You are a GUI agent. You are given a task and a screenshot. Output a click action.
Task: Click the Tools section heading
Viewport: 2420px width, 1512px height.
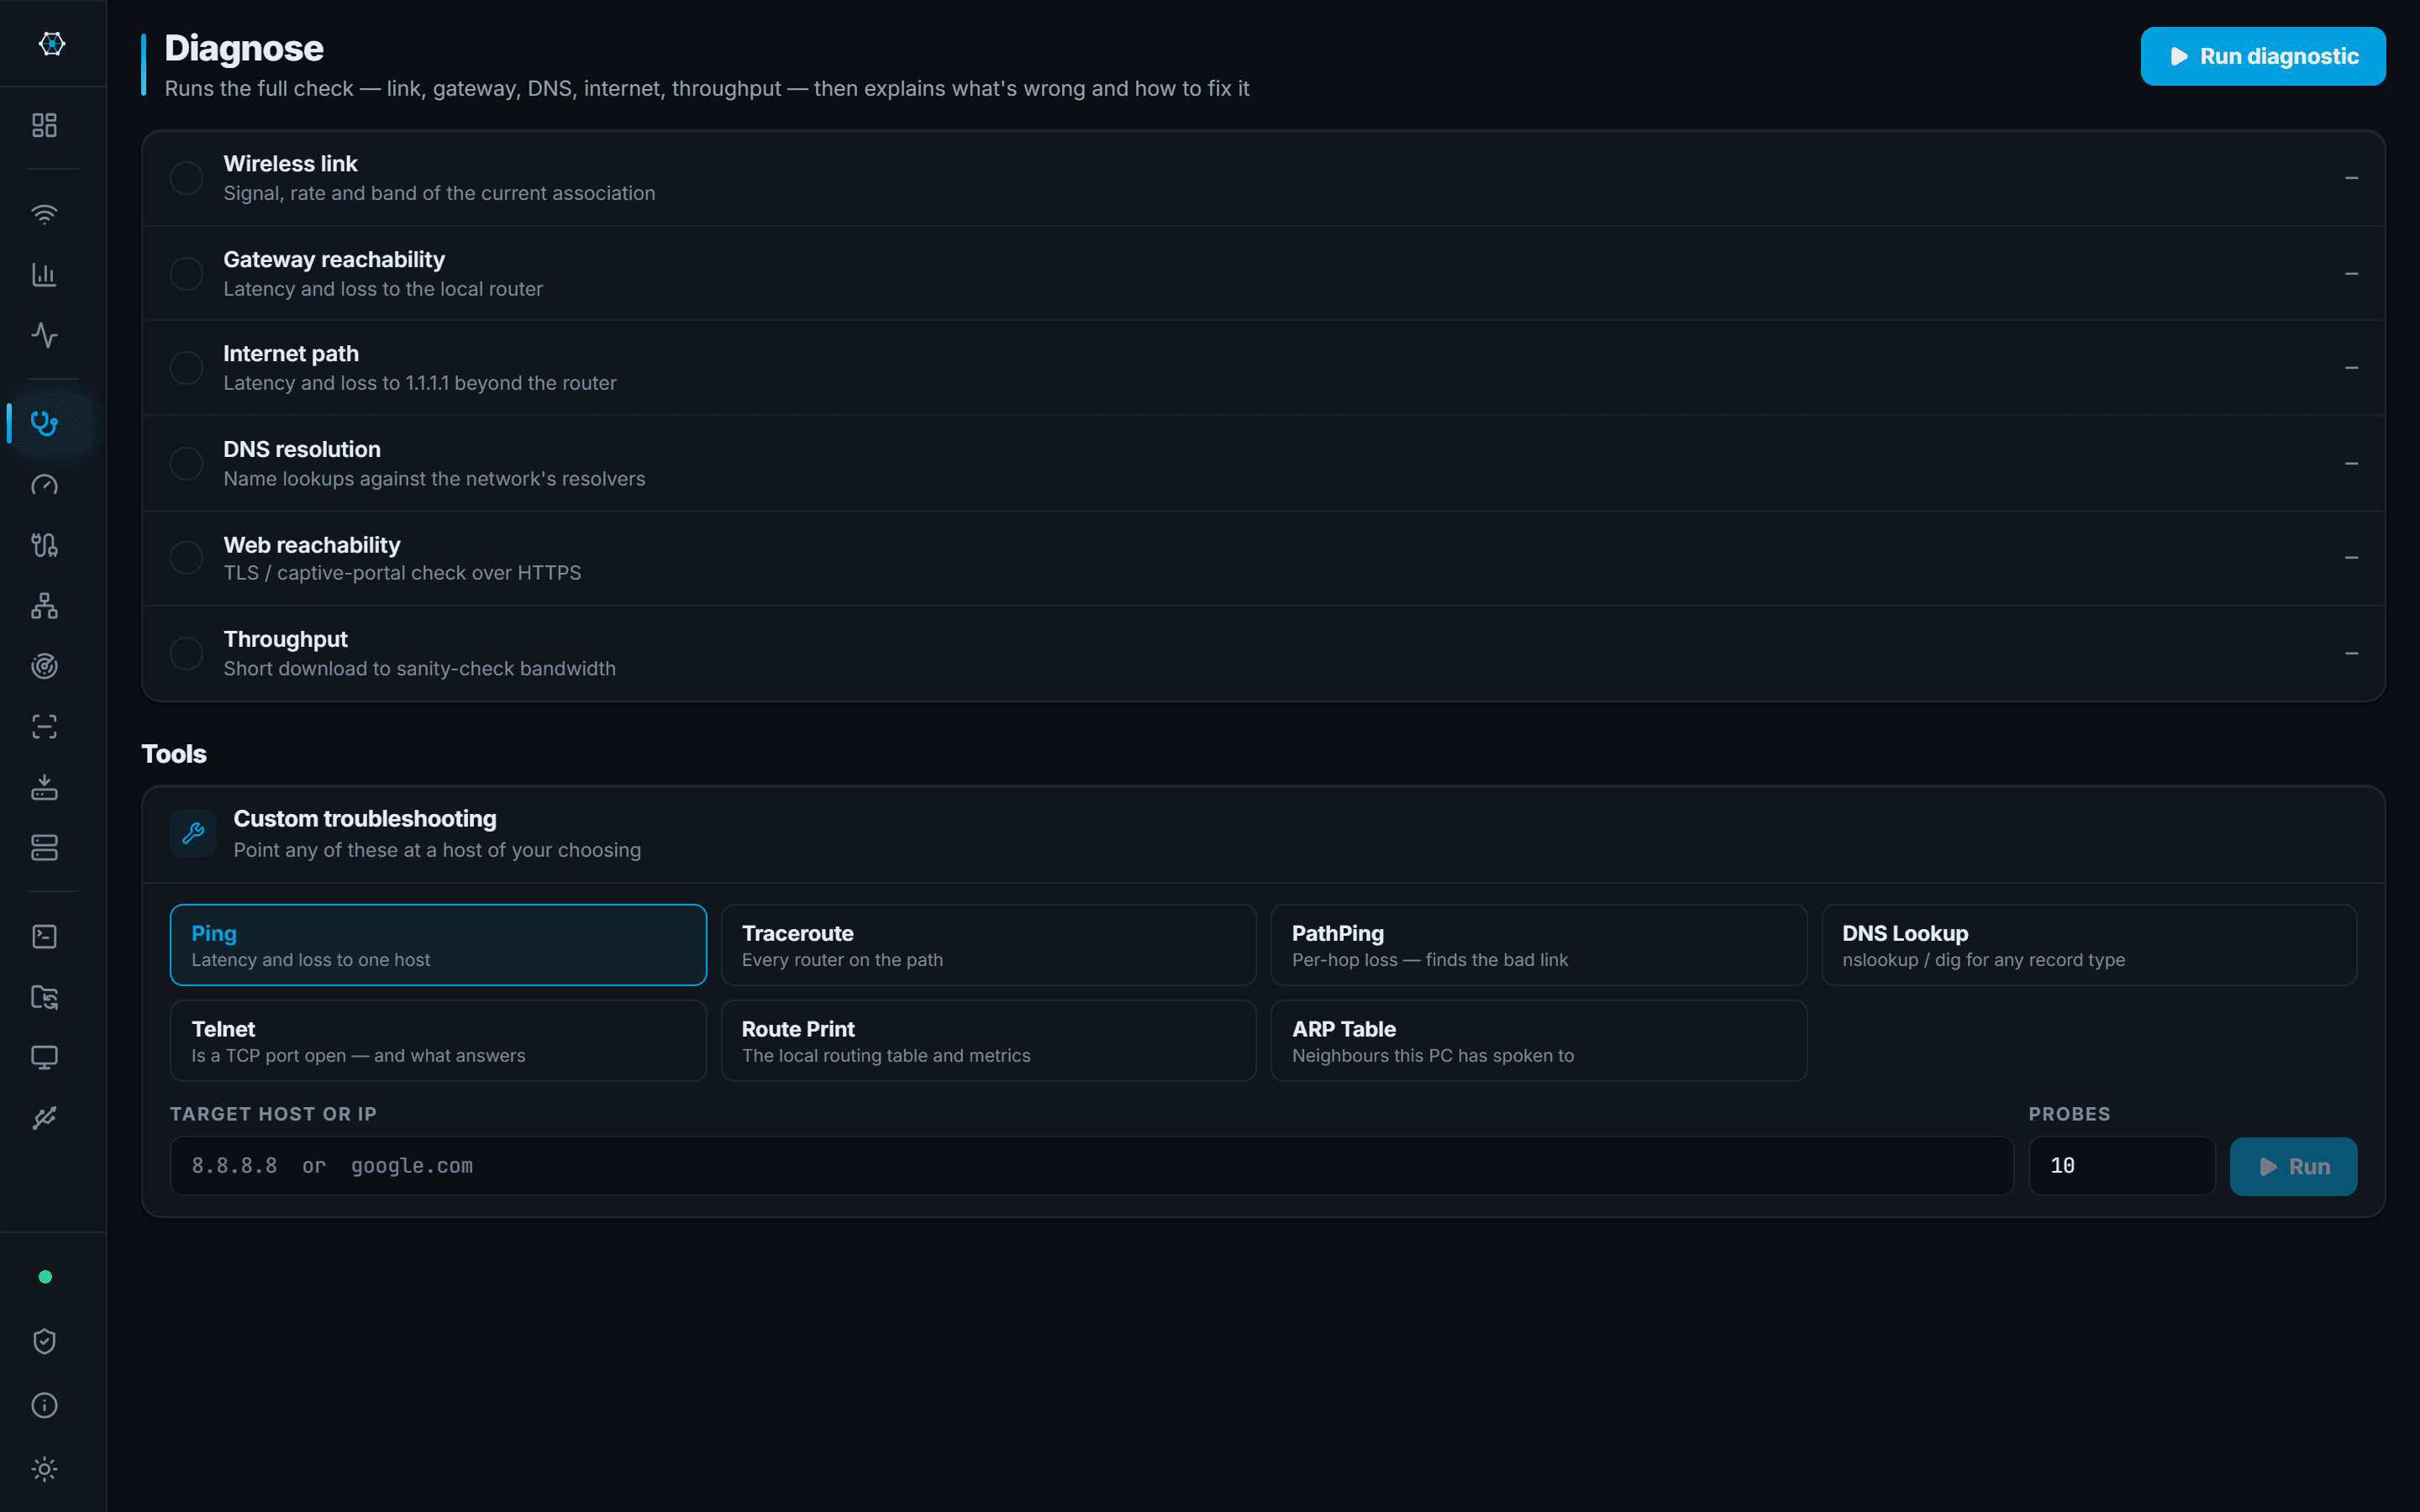(174, 754)
